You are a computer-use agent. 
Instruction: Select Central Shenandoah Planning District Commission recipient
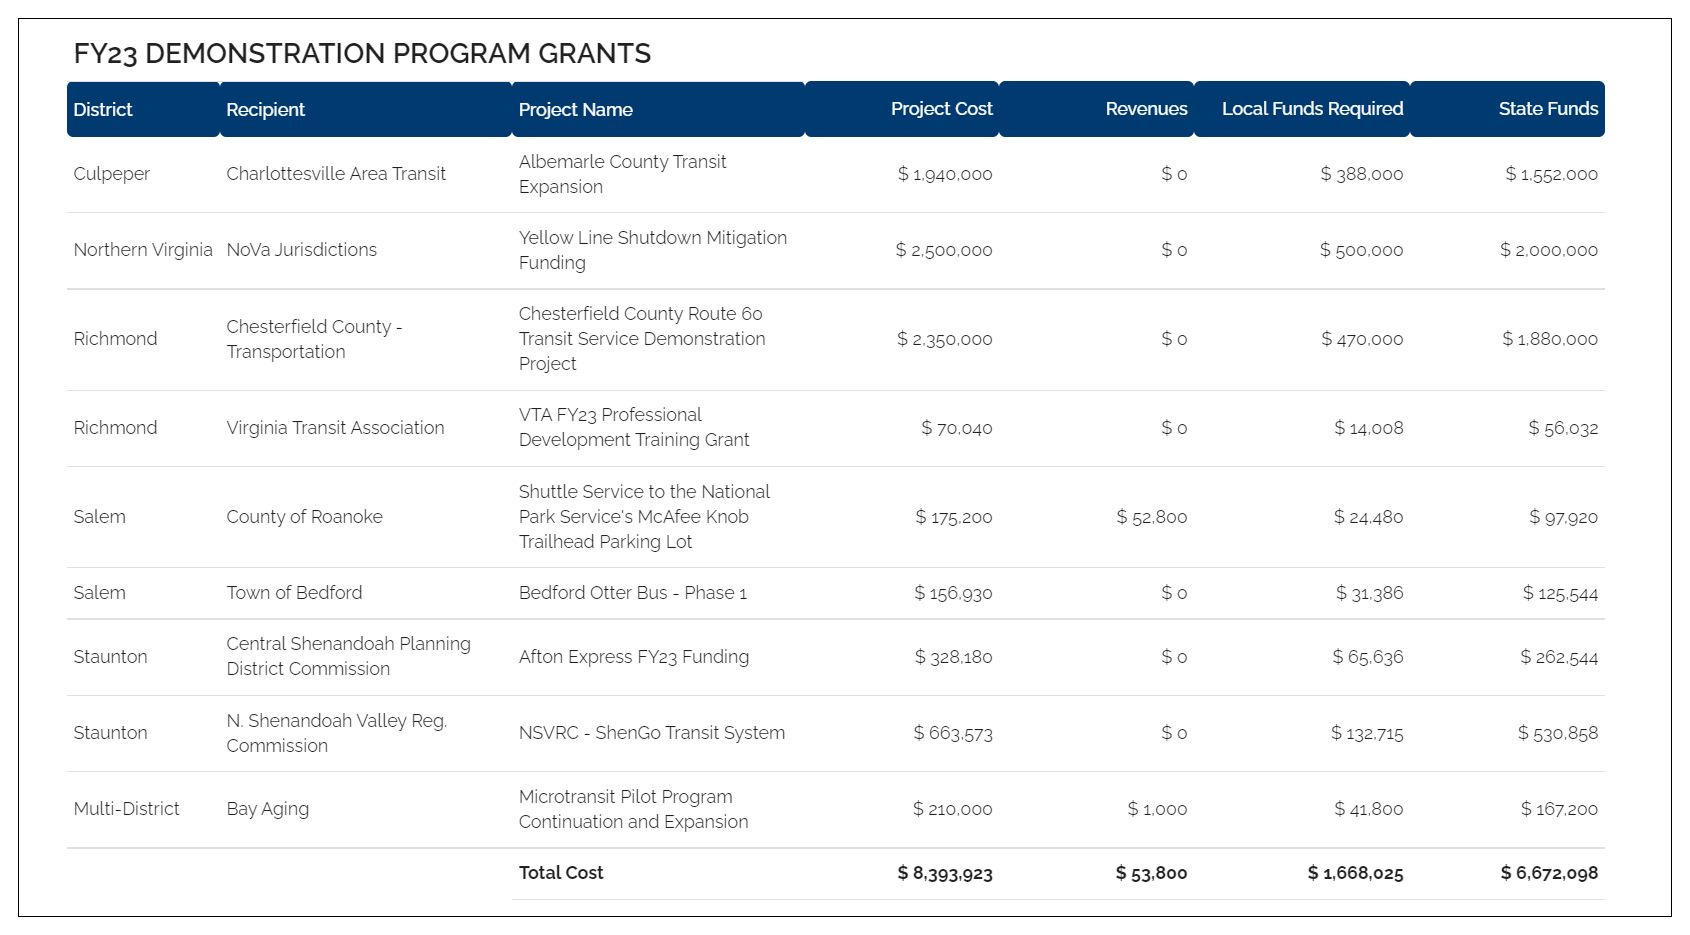(348, 657)
